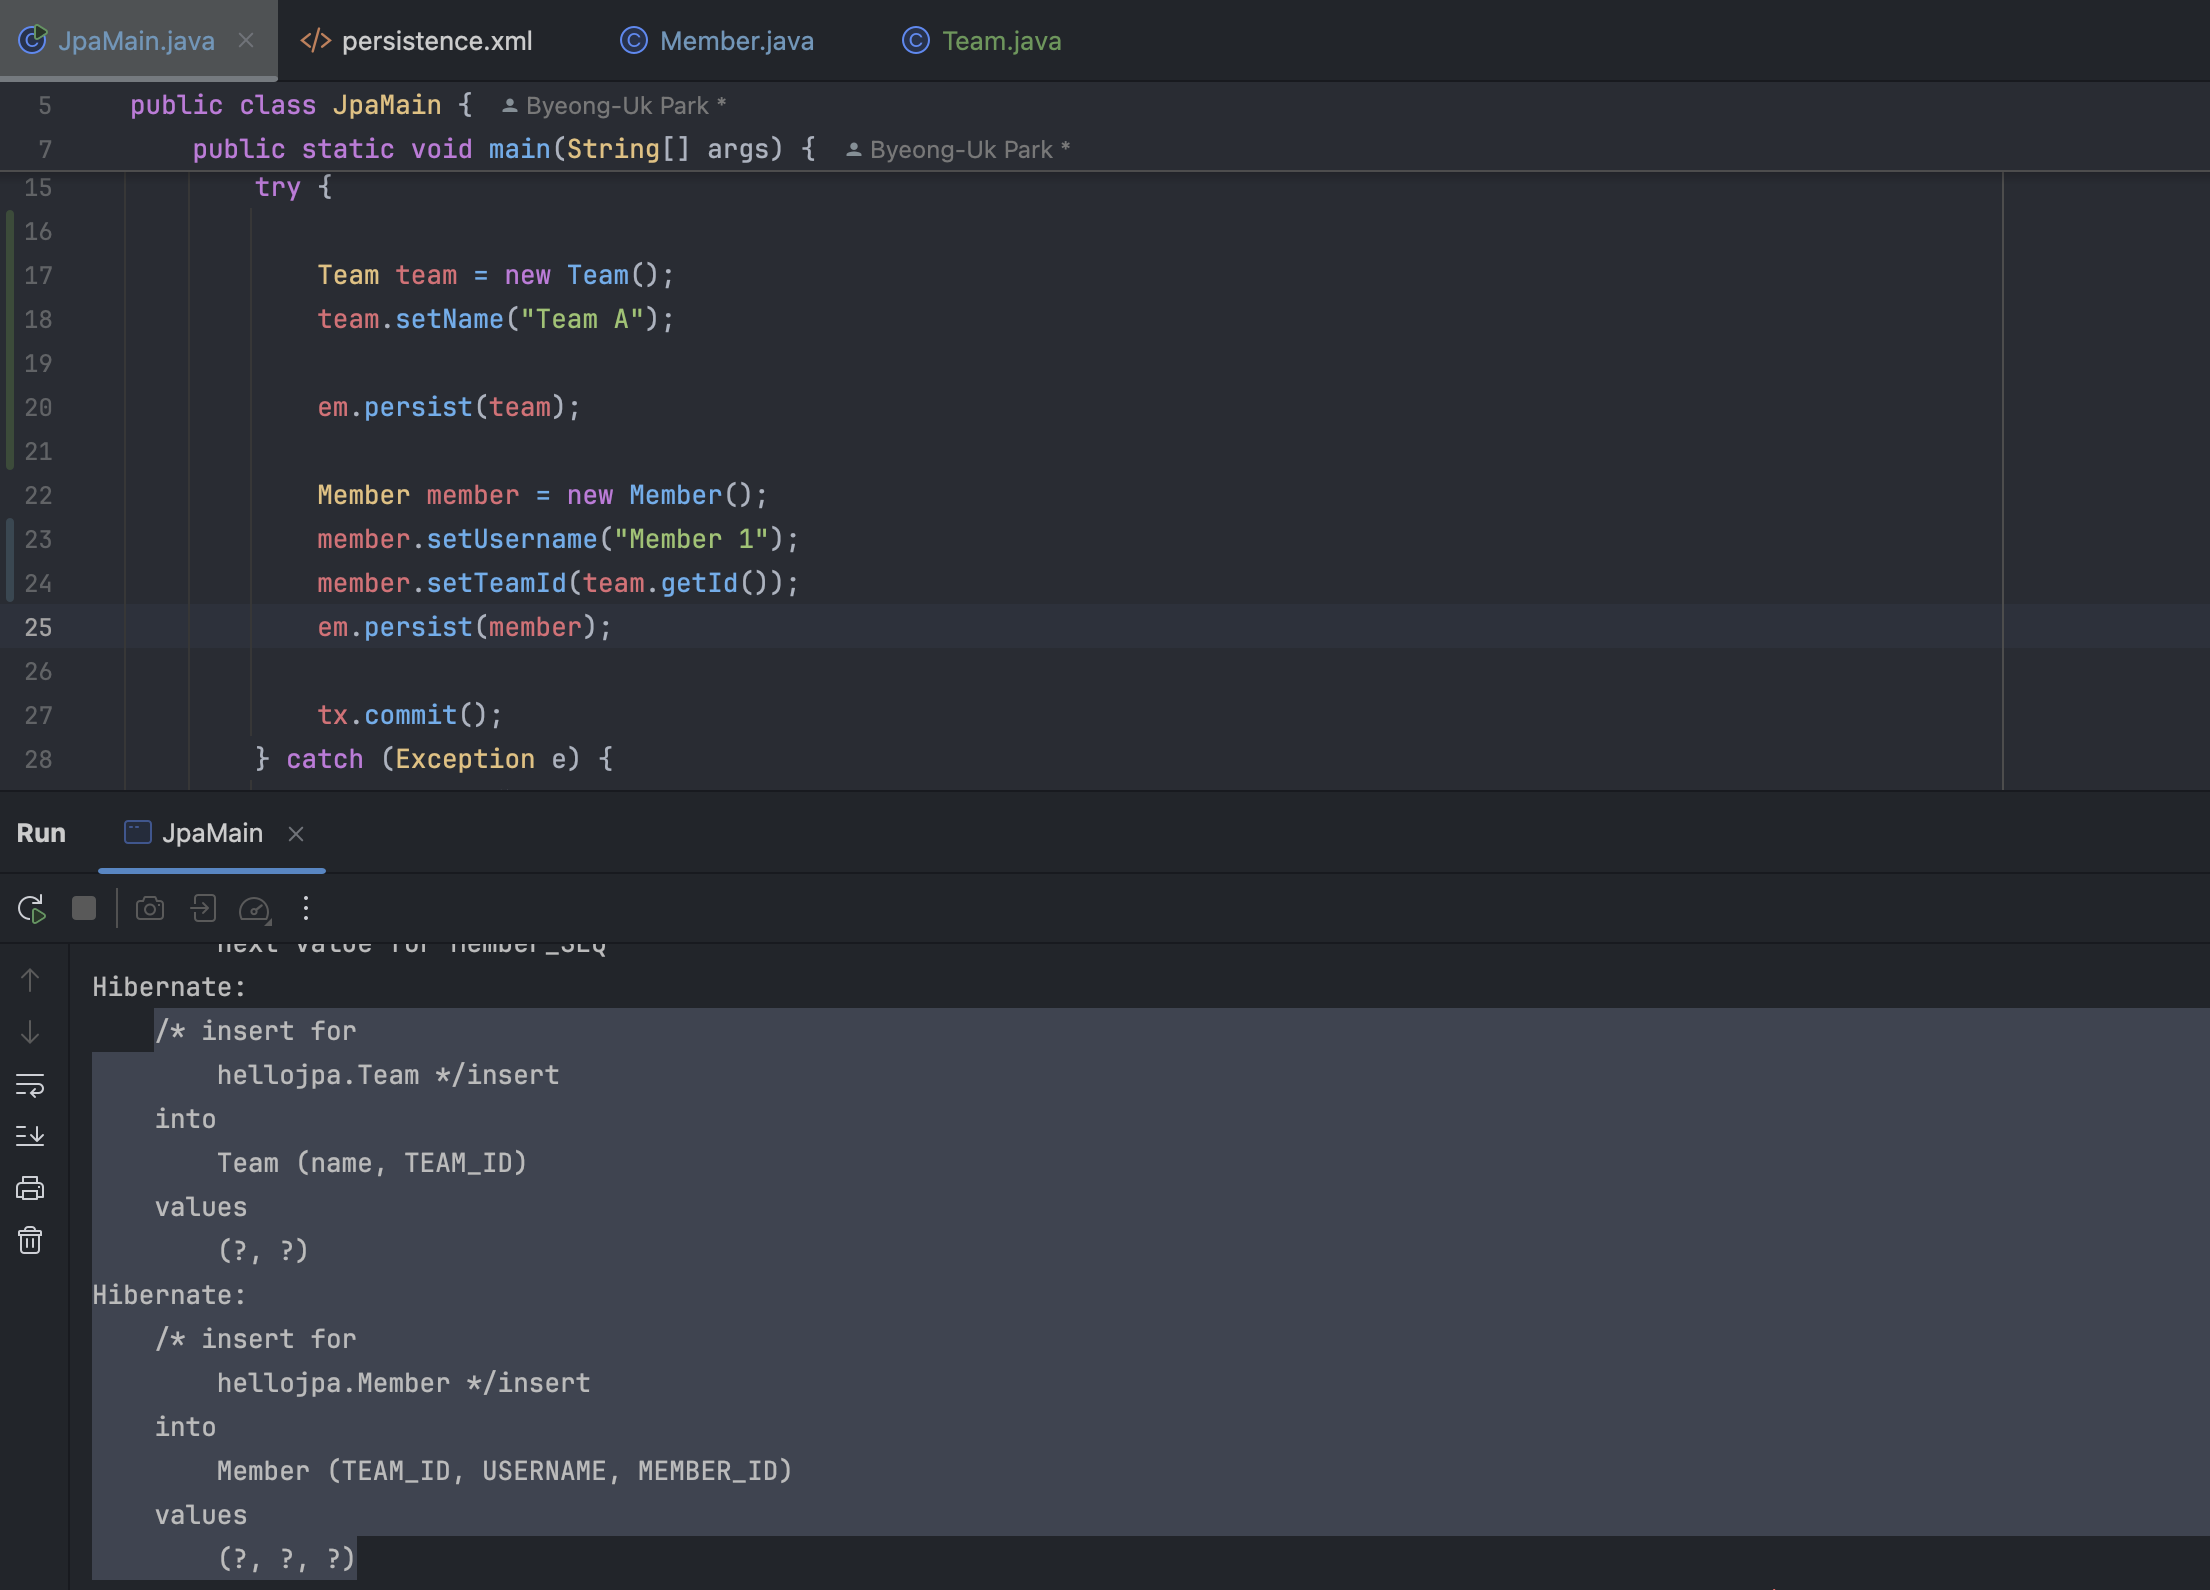This screenshot has width=2210, height=1590.
Task: Clear the console with the trash icon
Action: click(30, 1240)
